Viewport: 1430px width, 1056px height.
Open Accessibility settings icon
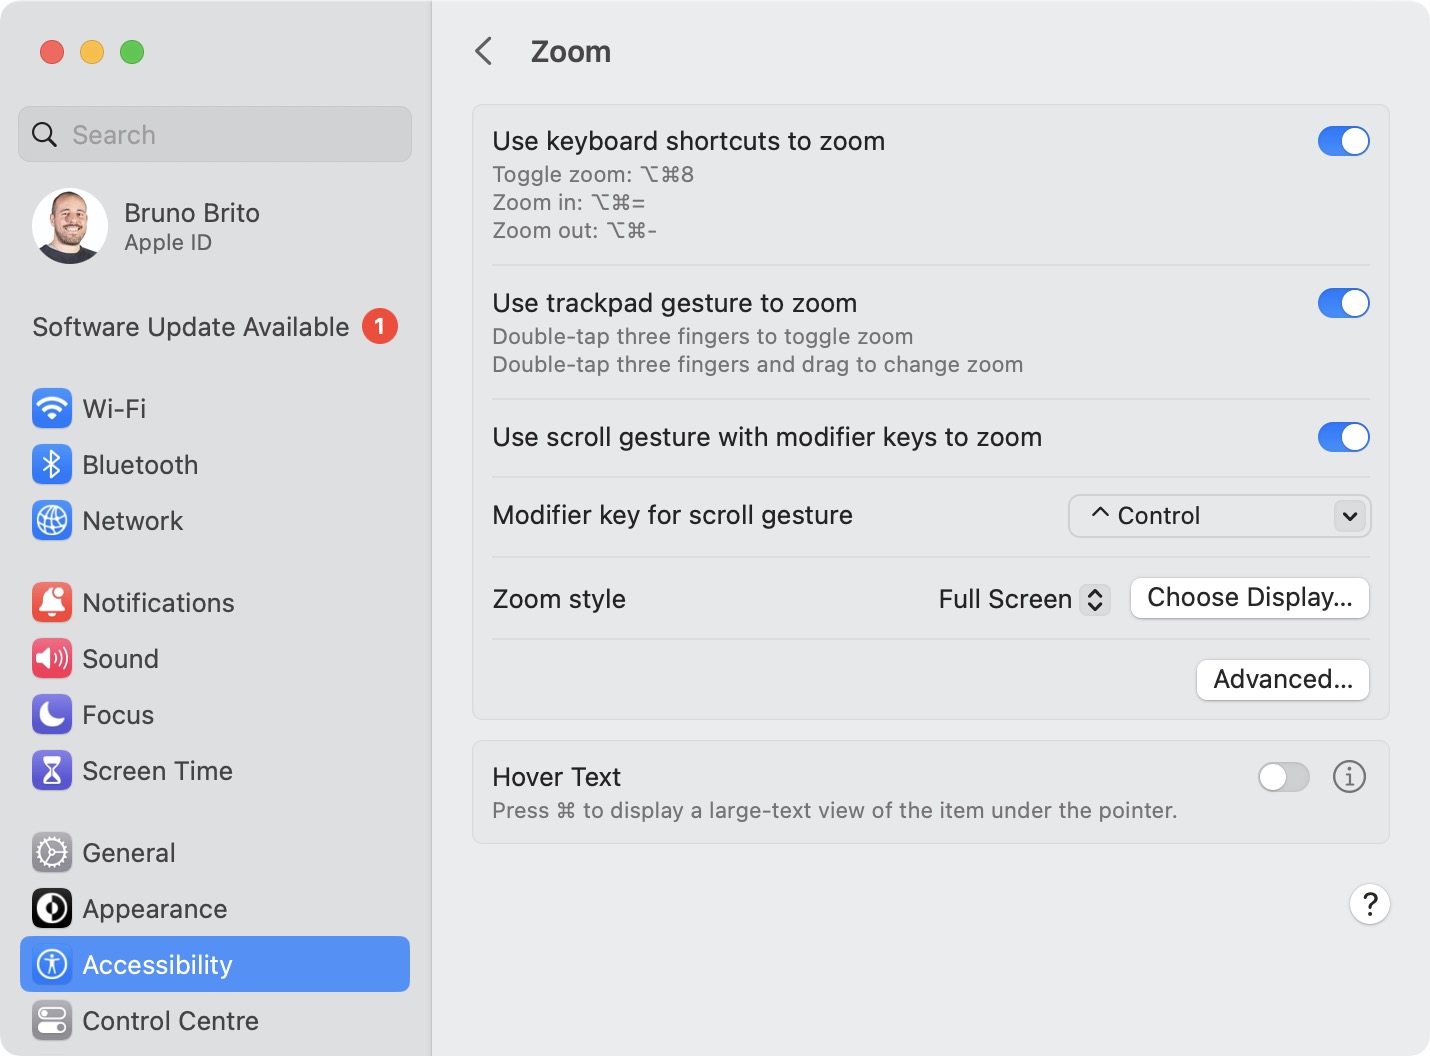(51, 964)
